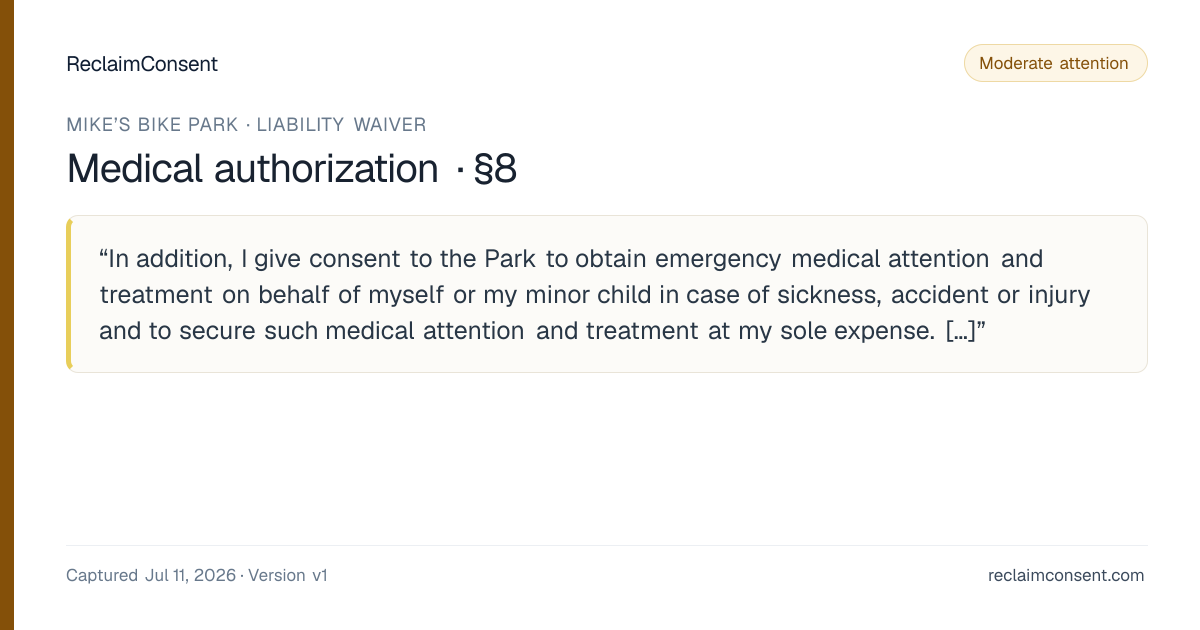The image size is (1200, 630).
Task: Click the yellow accent bar of quote
Action: (x=69, y=294)
